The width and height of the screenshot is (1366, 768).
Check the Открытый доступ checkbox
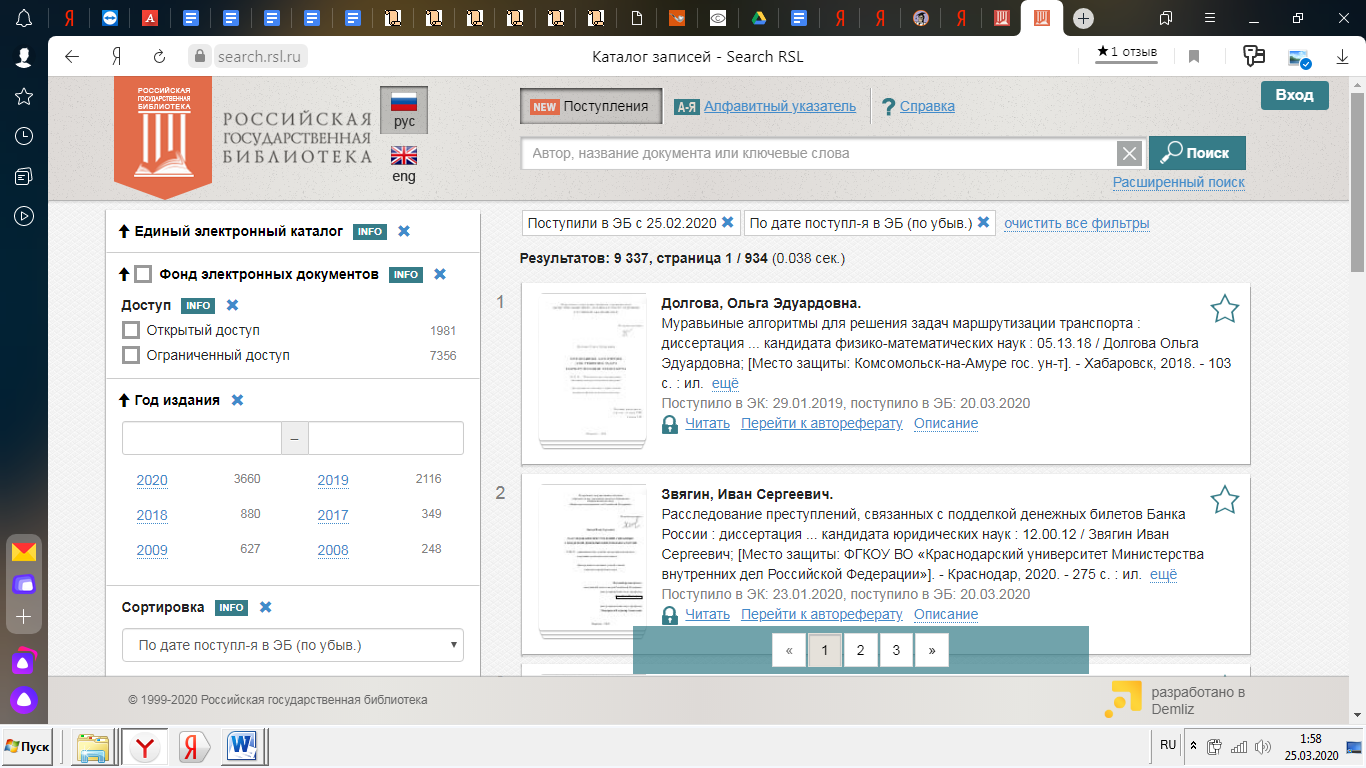point(131,330)
